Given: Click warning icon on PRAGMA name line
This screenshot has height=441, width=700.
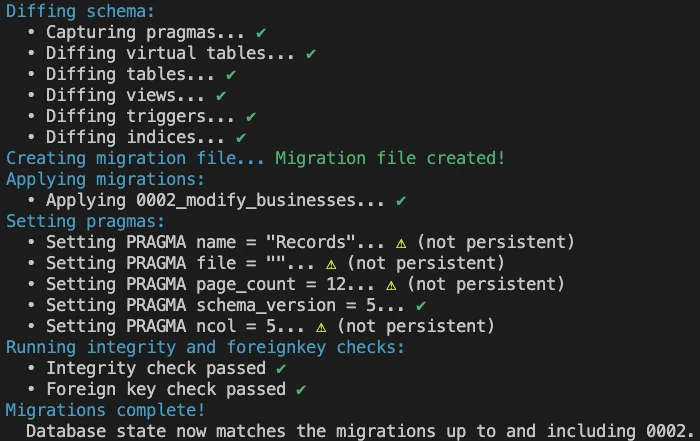Looking at the screenshot, I should tap(401, 243).
